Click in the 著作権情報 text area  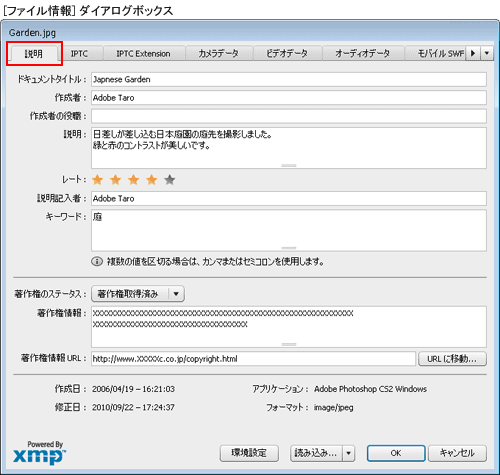(x=289, y=327)
